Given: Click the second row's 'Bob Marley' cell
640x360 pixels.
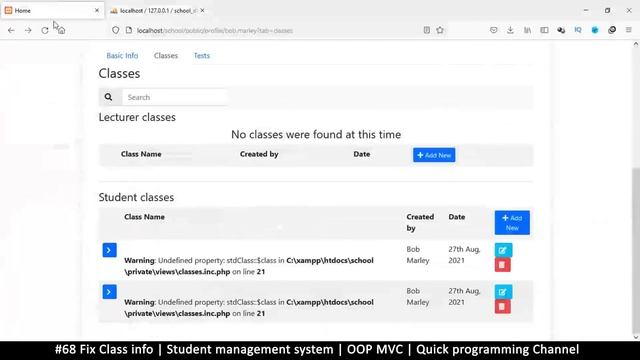Looking at the screenshot, I should [x=418, y=296].
